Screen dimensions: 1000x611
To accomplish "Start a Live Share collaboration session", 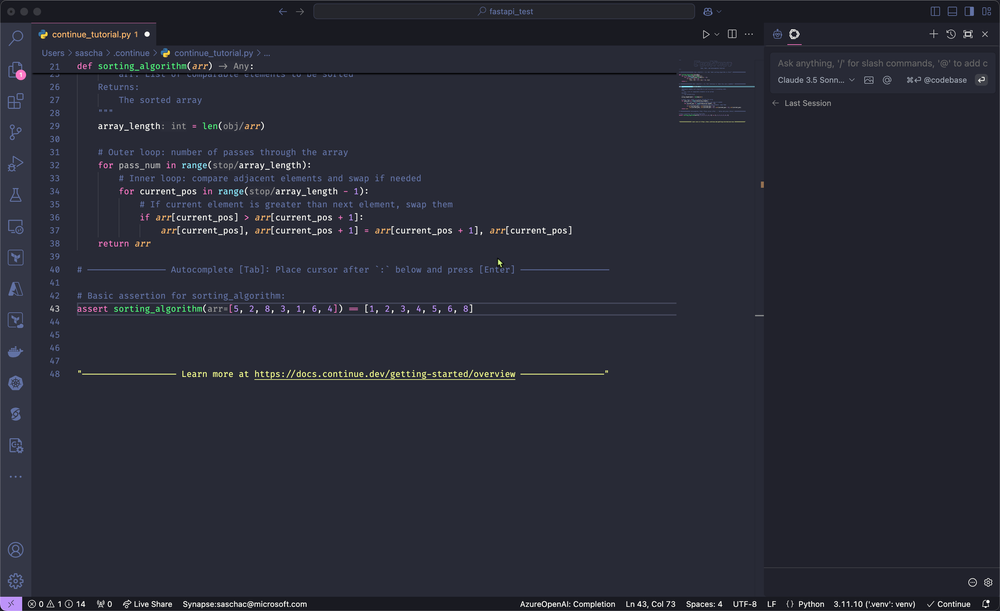I will pos(148,603).
